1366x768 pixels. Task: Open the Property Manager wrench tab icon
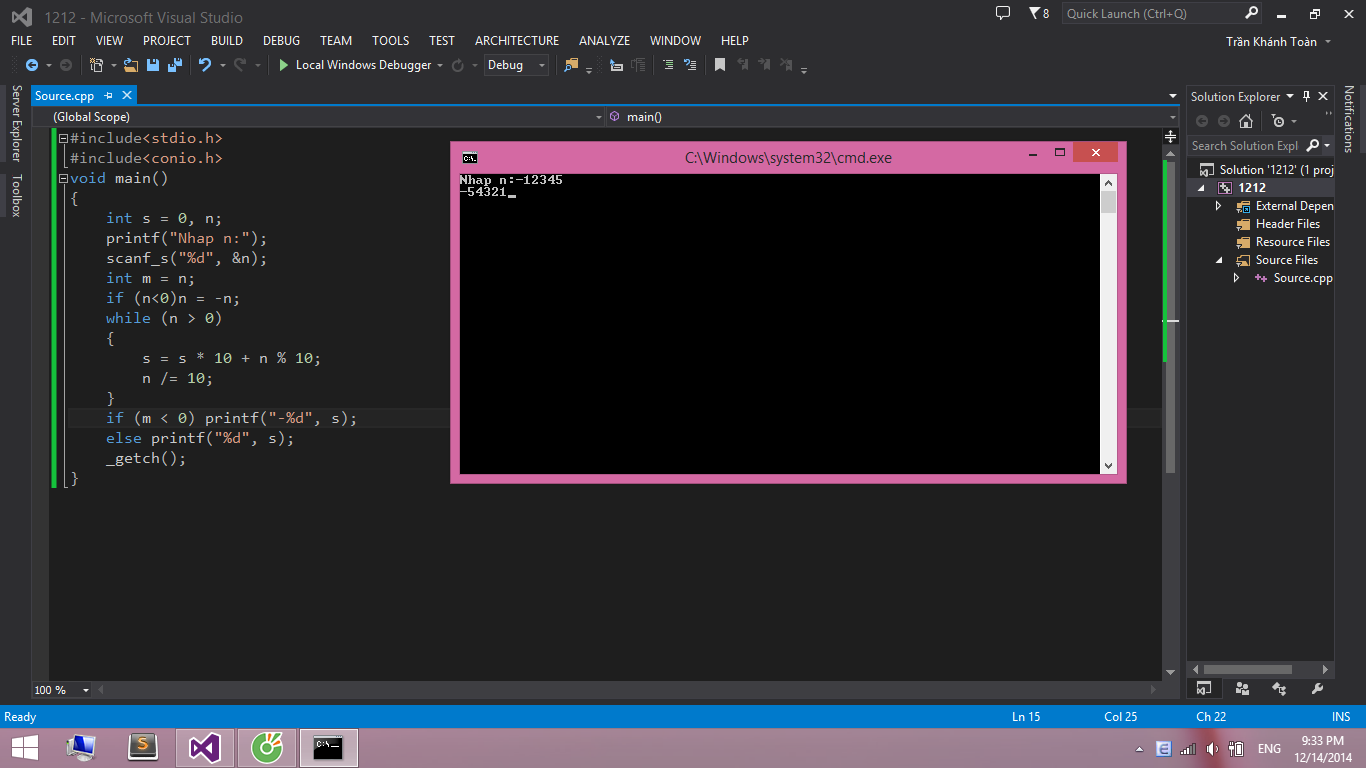1317,688
